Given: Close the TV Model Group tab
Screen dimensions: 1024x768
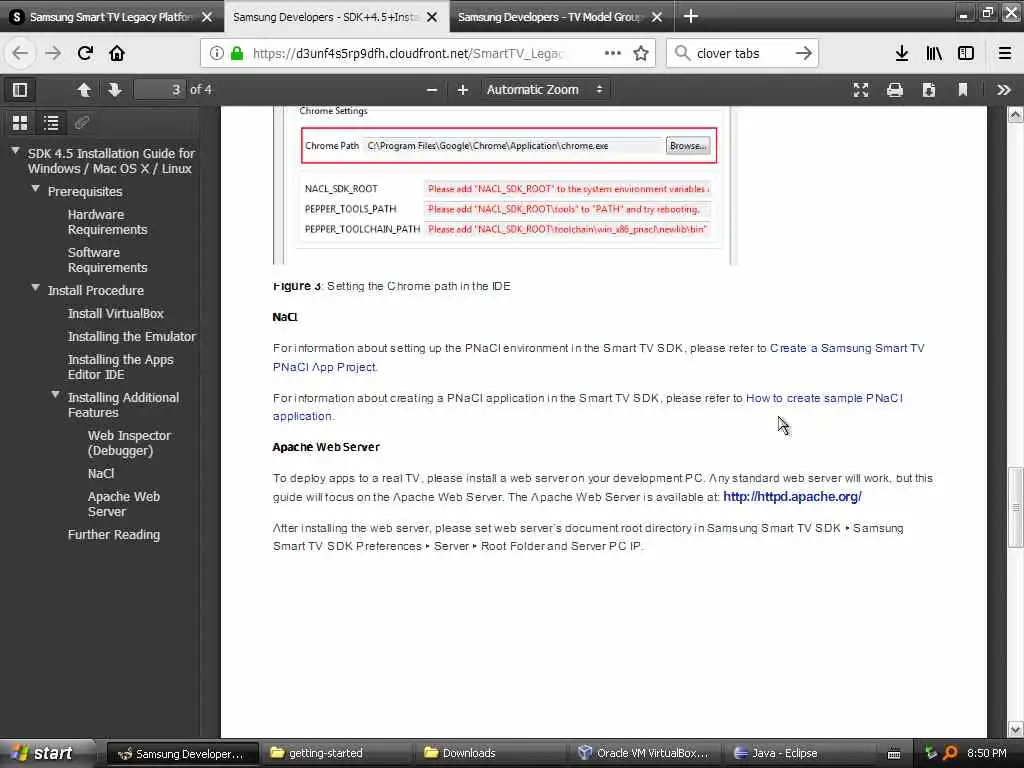Looking at the screenshot, I should (x=657, y=17).
